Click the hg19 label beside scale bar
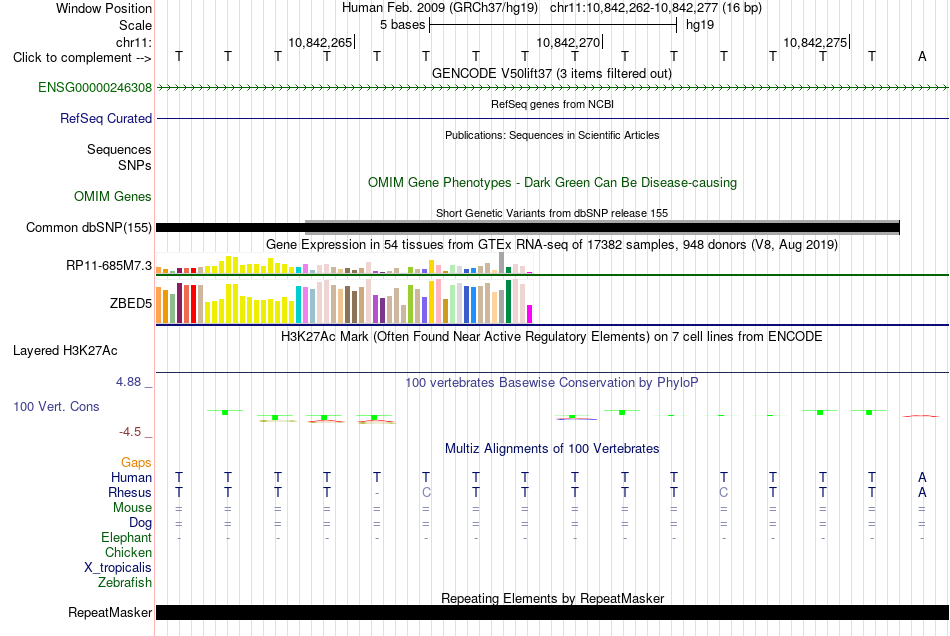The image size is (950, 636). 700,25
